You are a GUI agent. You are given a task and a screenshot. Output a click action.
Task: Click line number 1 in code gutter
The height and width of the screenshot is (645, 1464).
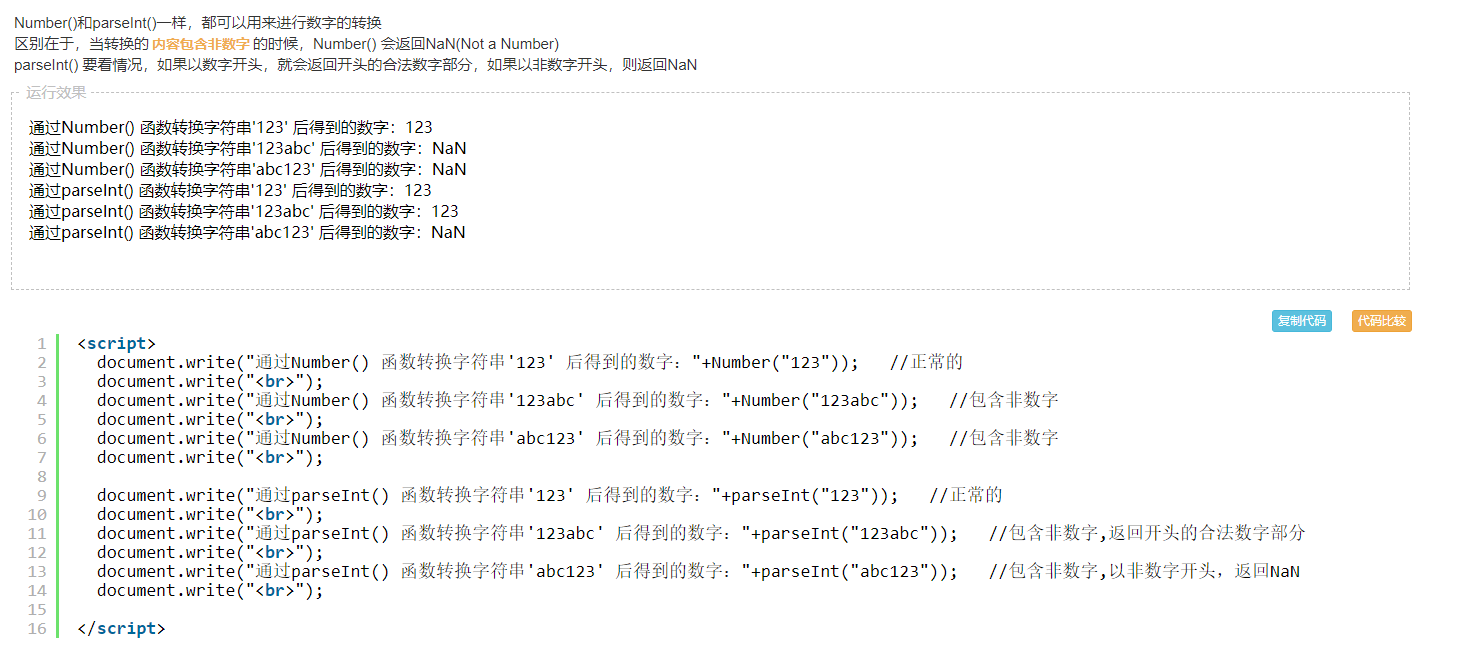[42, 344]
